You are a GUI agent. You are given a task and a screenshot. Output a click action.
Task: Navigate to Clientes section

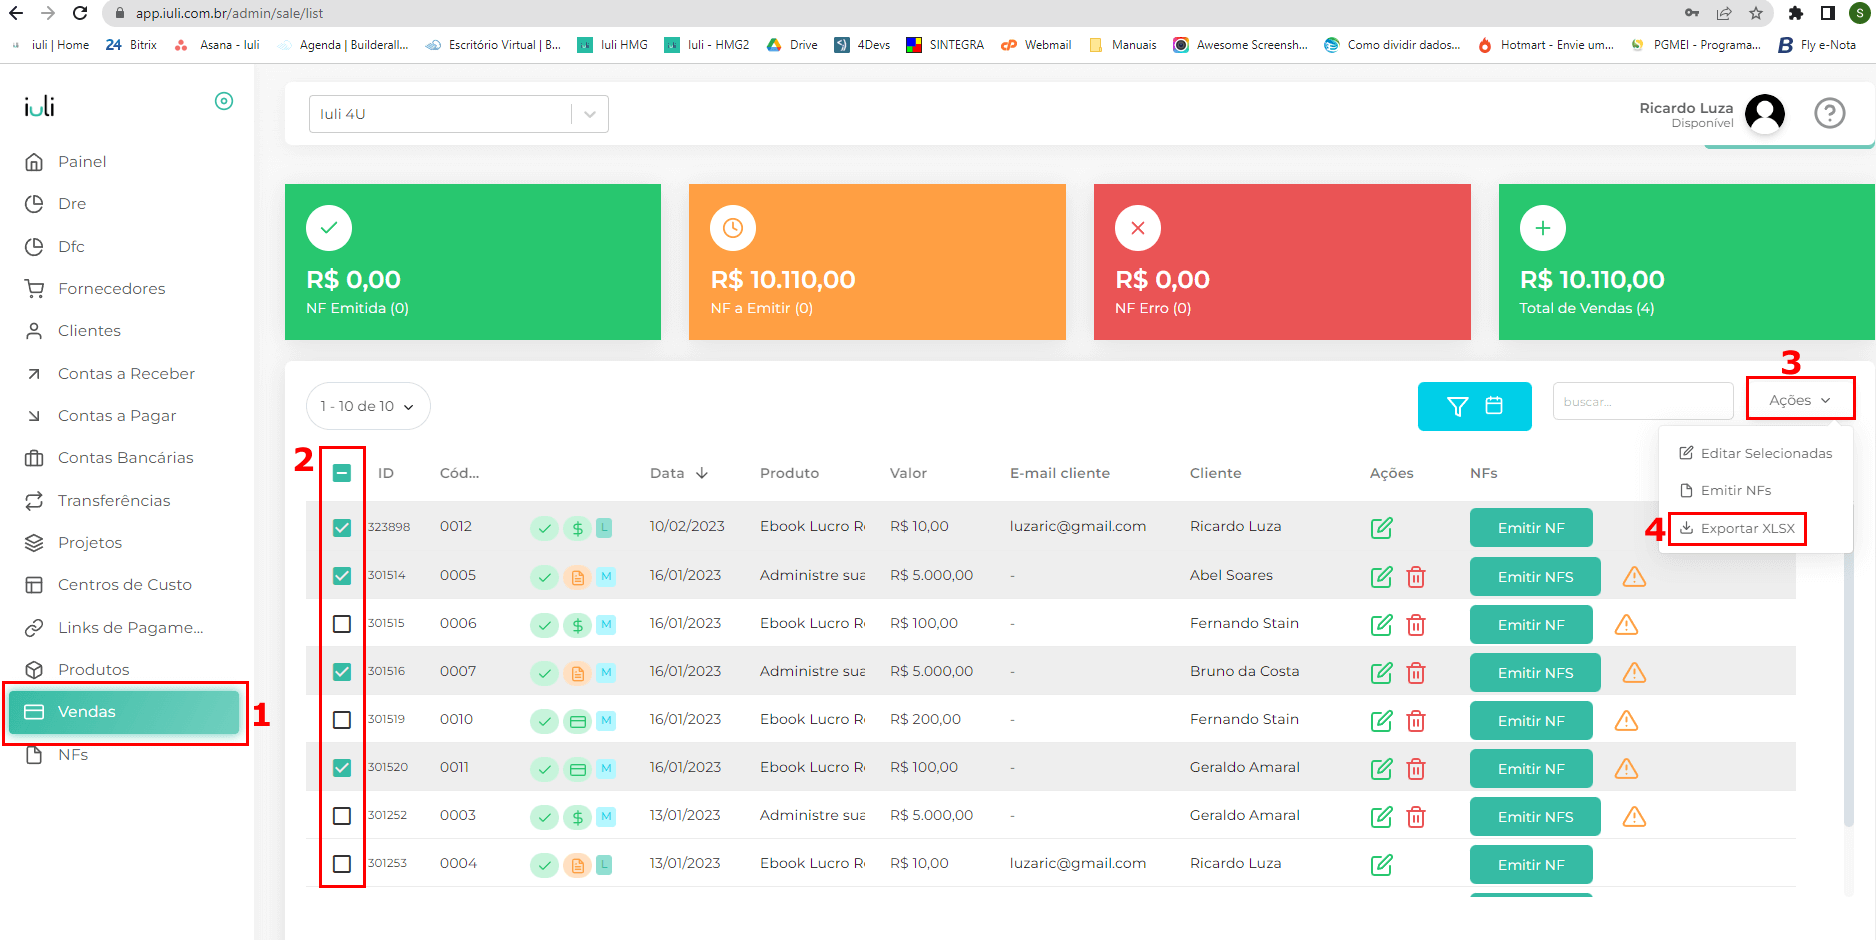(89, 331)
